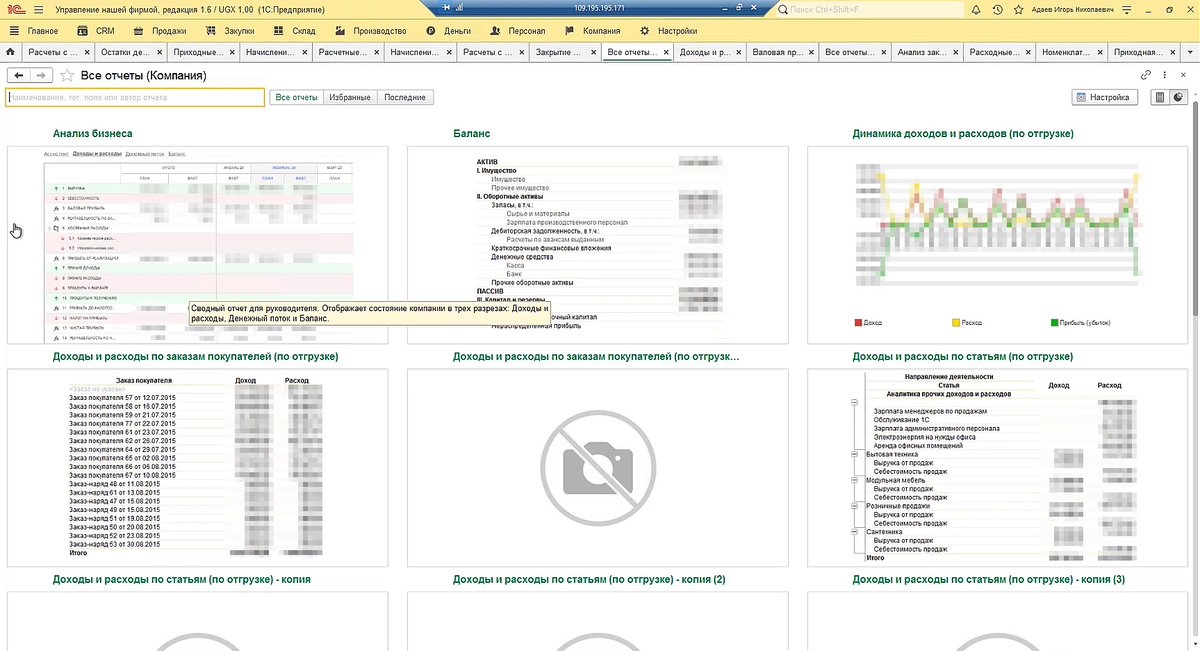Click the notifications bell icon

(977, 9)
